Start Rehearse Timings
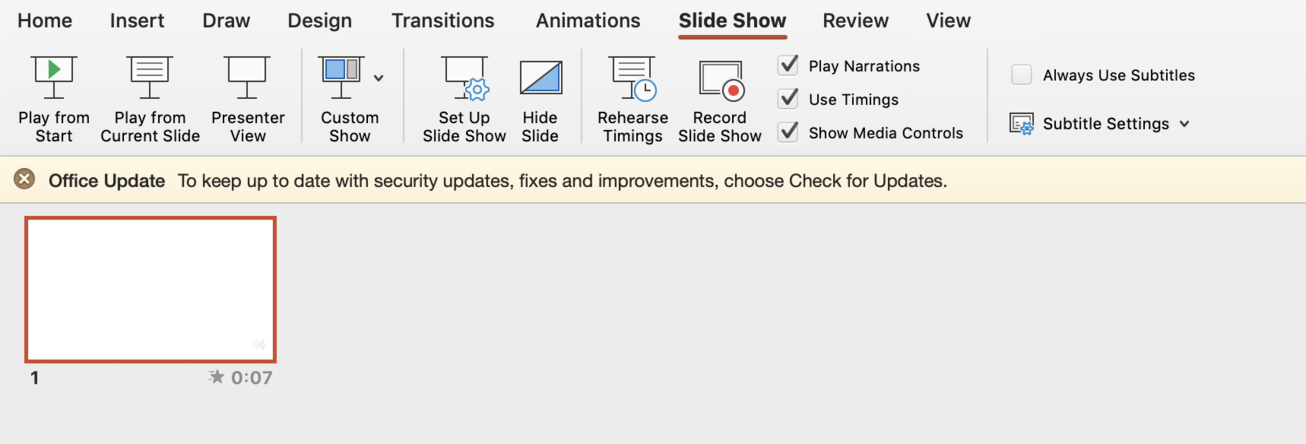This screenshot has height=444, width=1306. click(x=632, y=78)
